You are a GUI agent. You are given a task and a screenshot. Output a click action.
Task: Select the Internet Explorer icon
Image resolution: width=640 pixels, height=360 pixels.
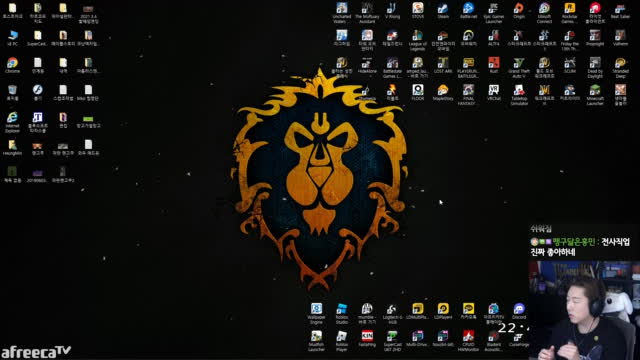12,122
